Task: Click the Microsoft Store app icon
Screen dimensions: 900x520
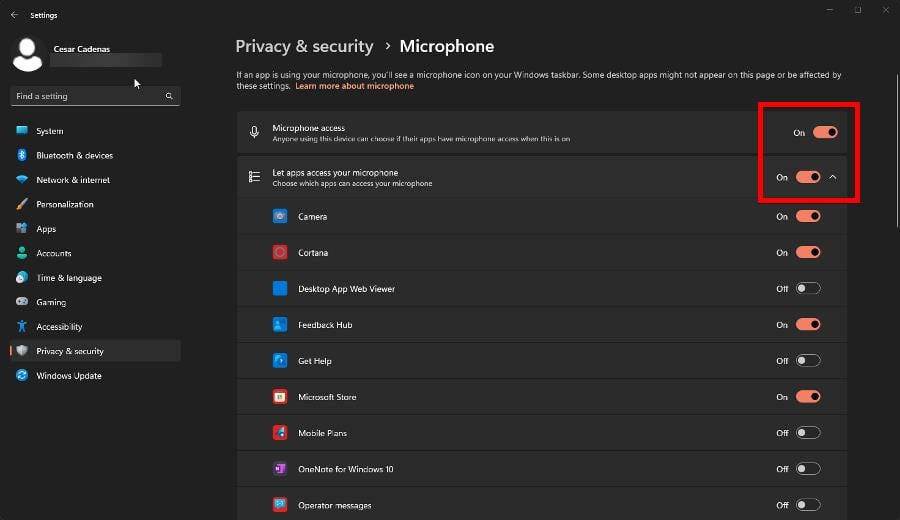Action: (280, 397)
